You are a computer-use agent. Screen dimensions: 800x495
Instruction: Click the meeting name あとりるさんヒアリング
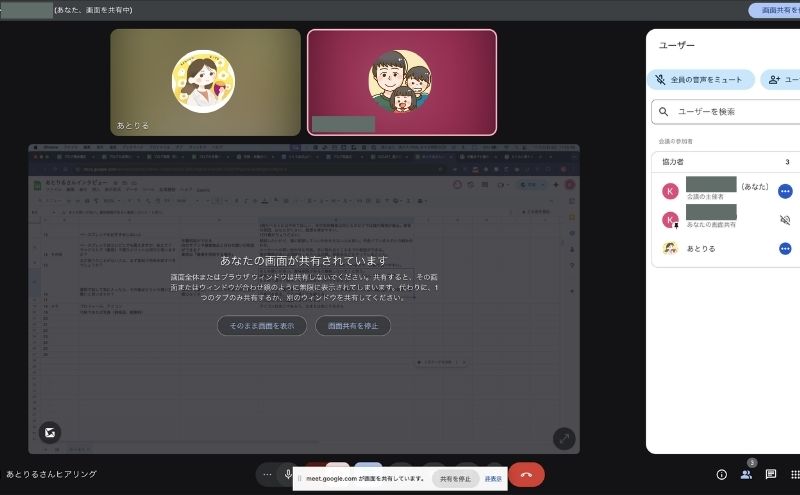point(52,474)
